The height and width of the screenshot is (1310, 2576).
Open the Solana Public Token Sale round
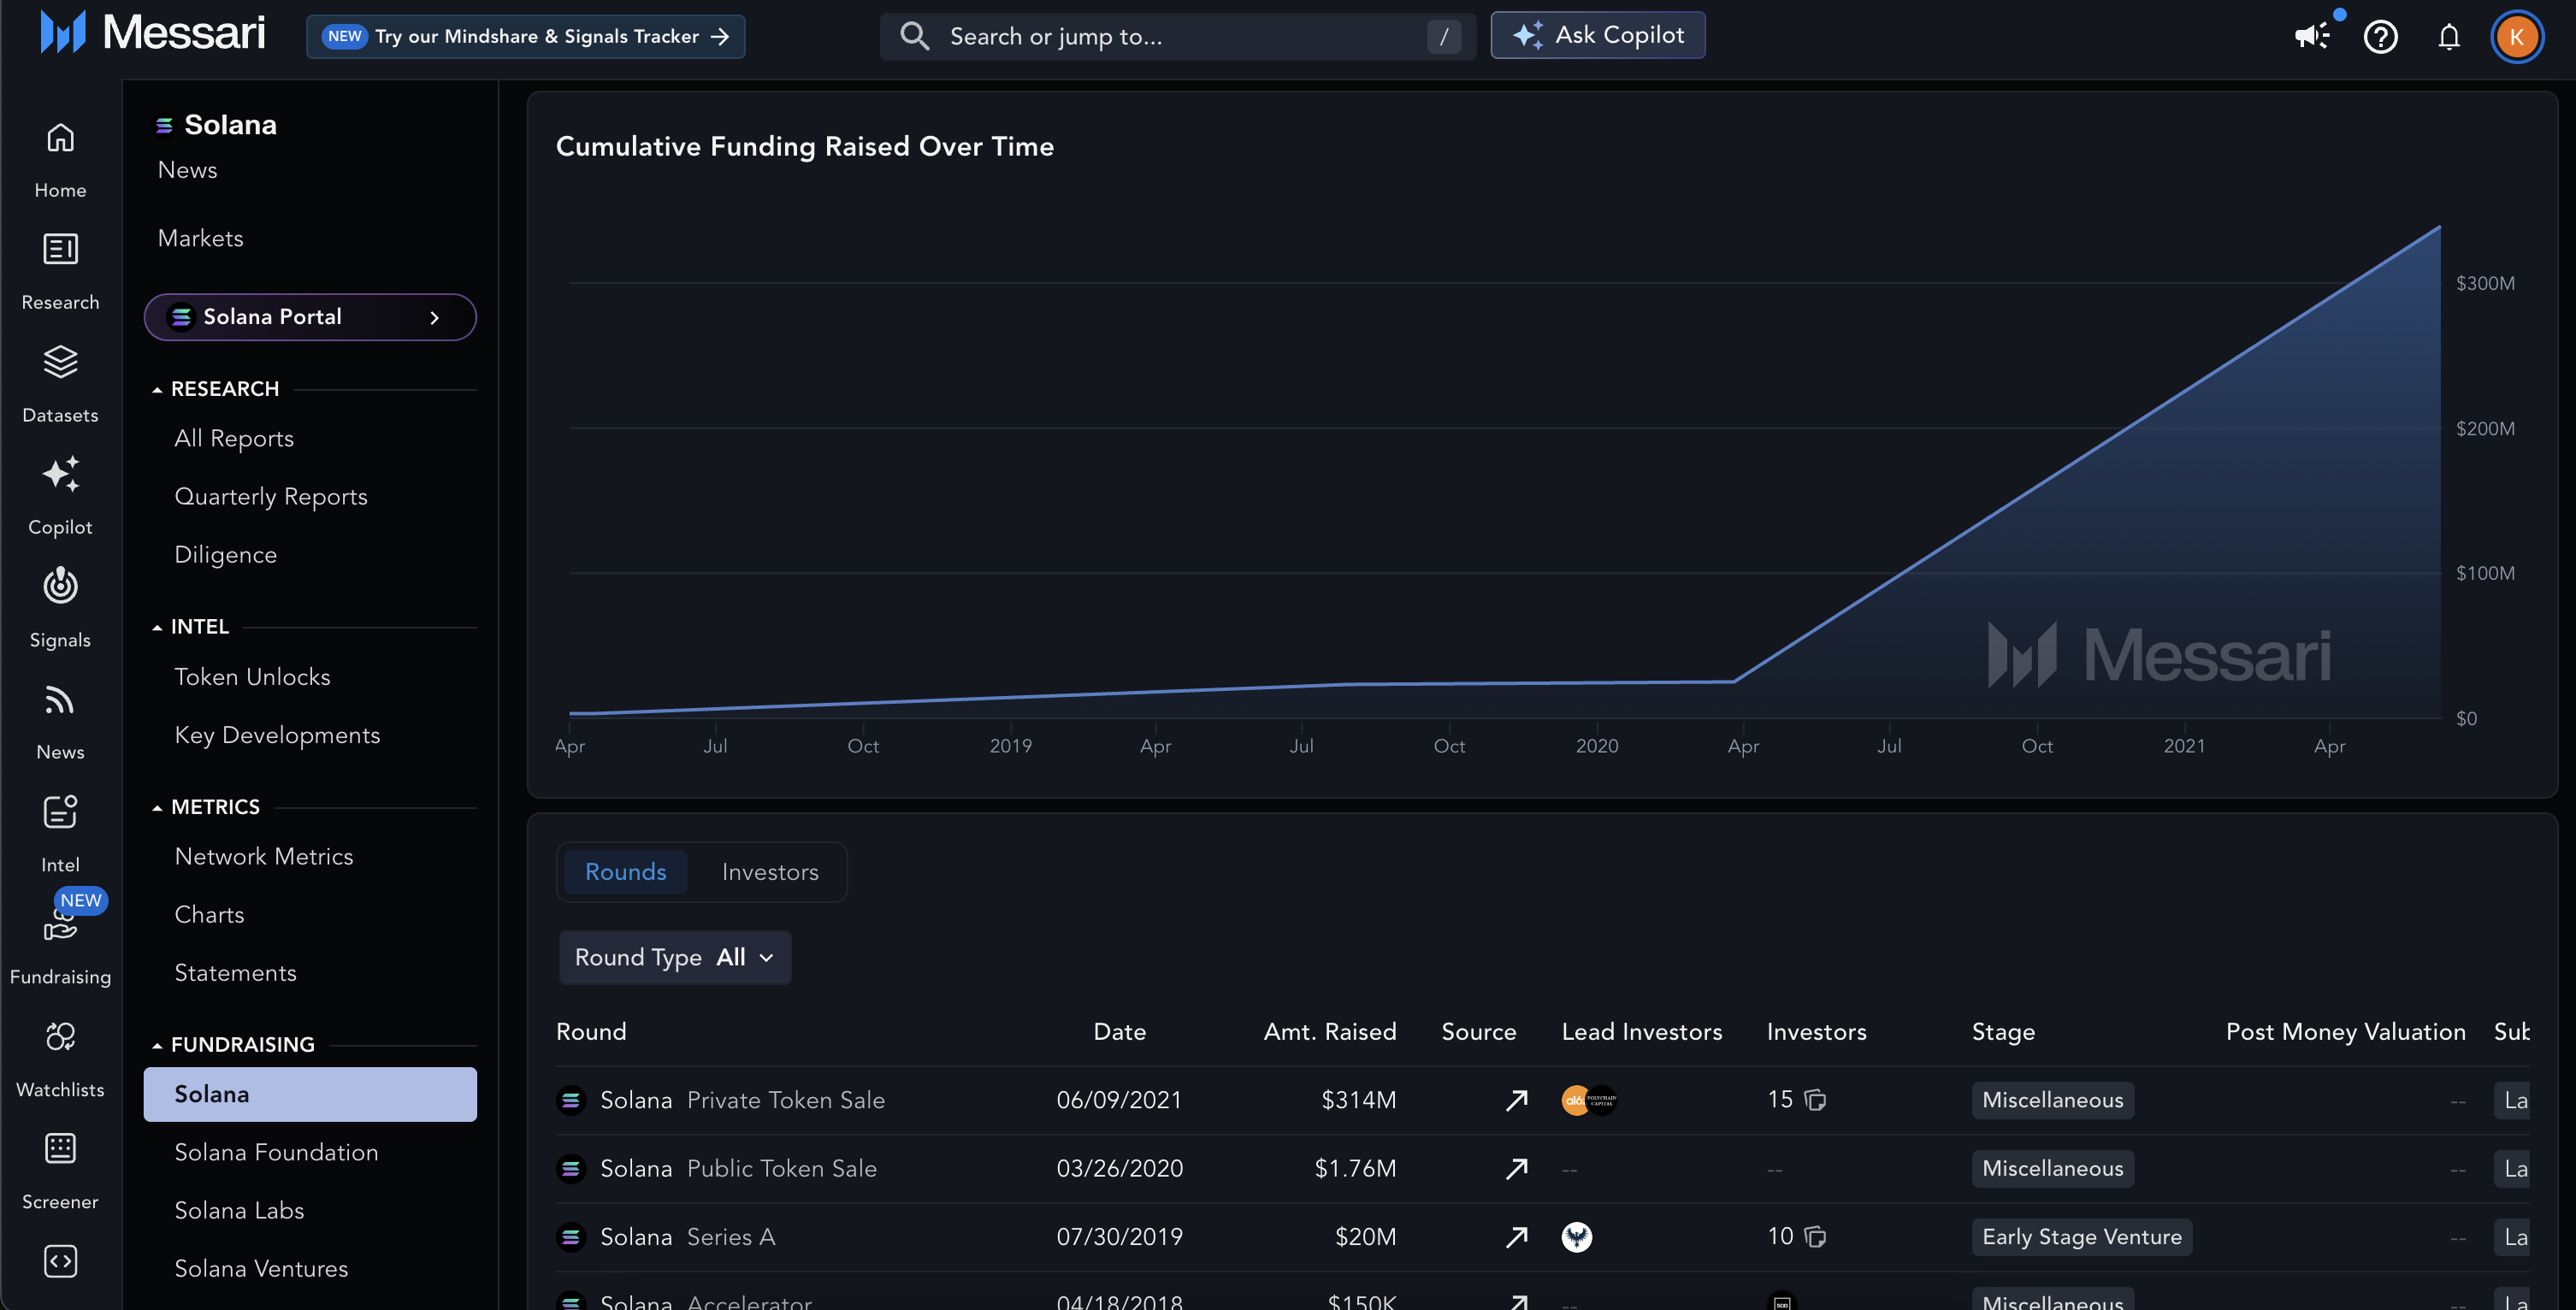tap(738, 1168)
